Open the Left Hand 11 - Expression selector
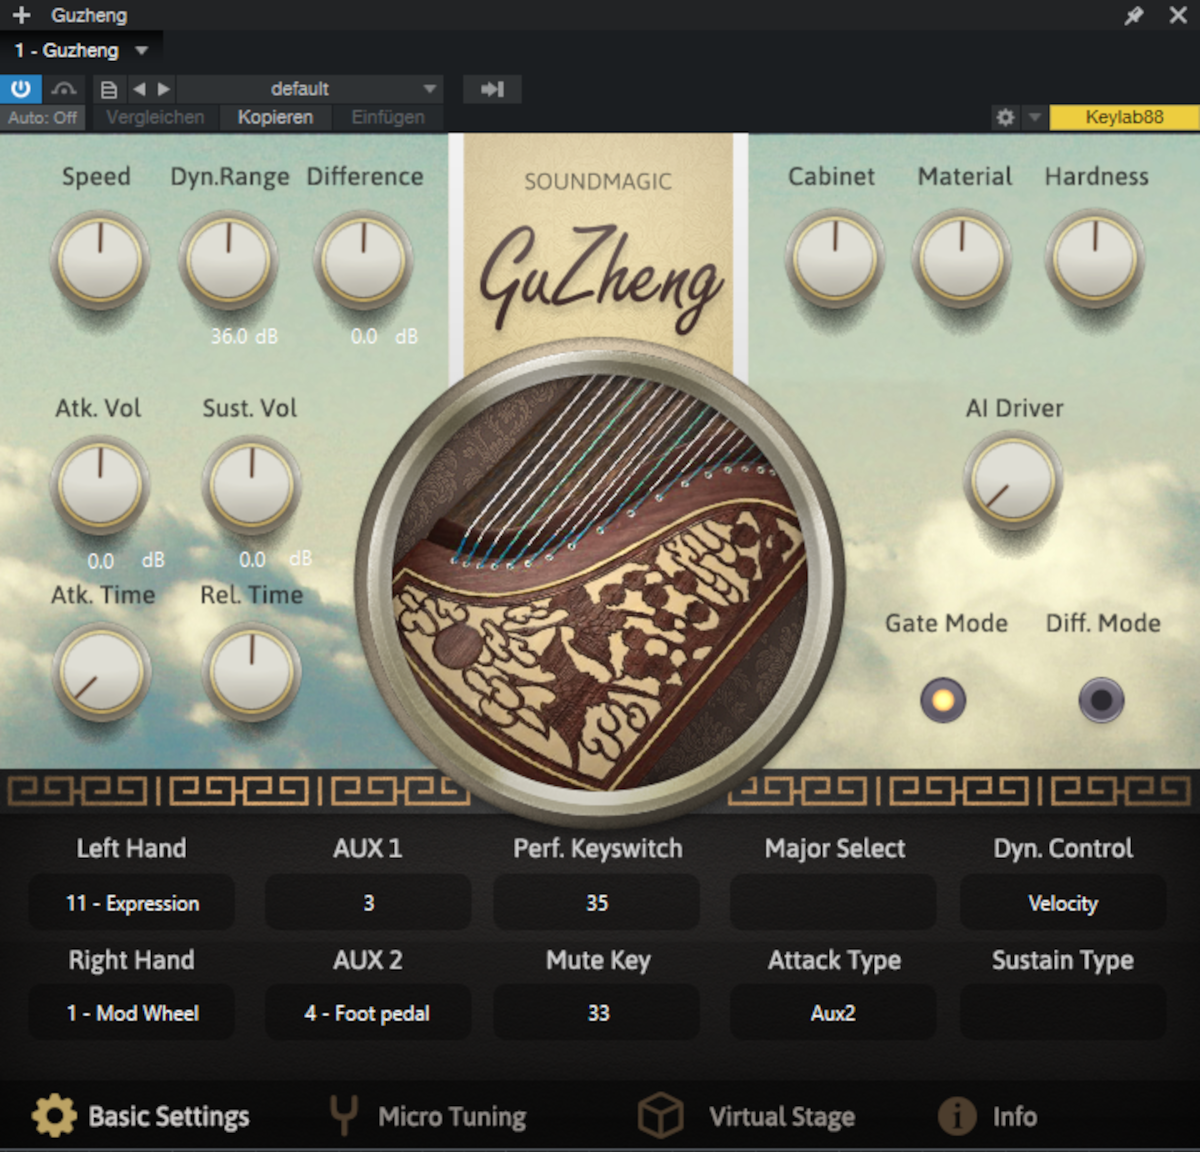This screenshot has width=1200, height=1152. tap(132, 903)
